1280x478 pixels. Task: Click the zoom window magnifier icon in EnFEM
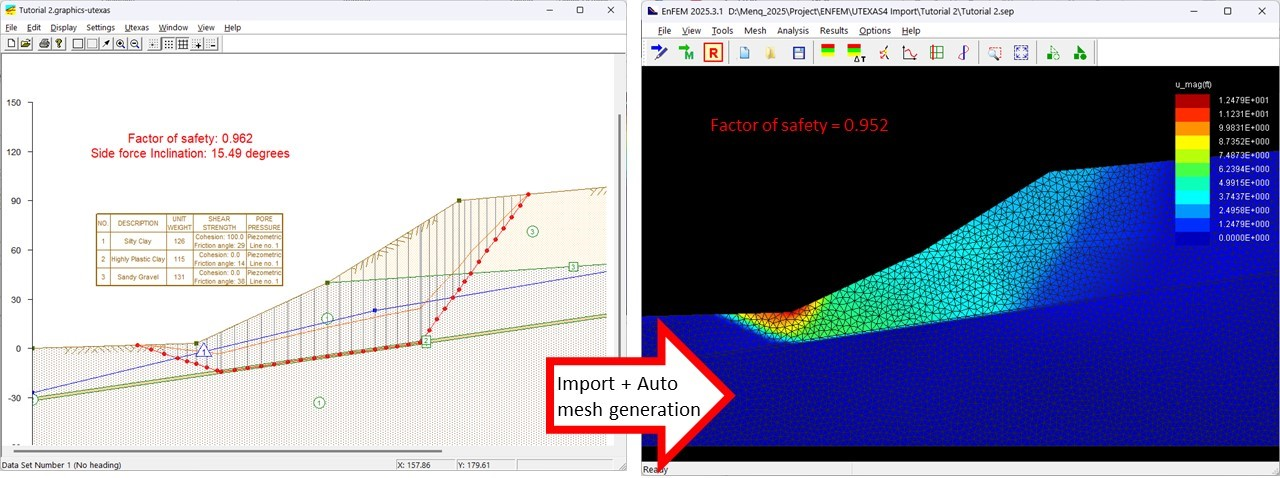994,53
